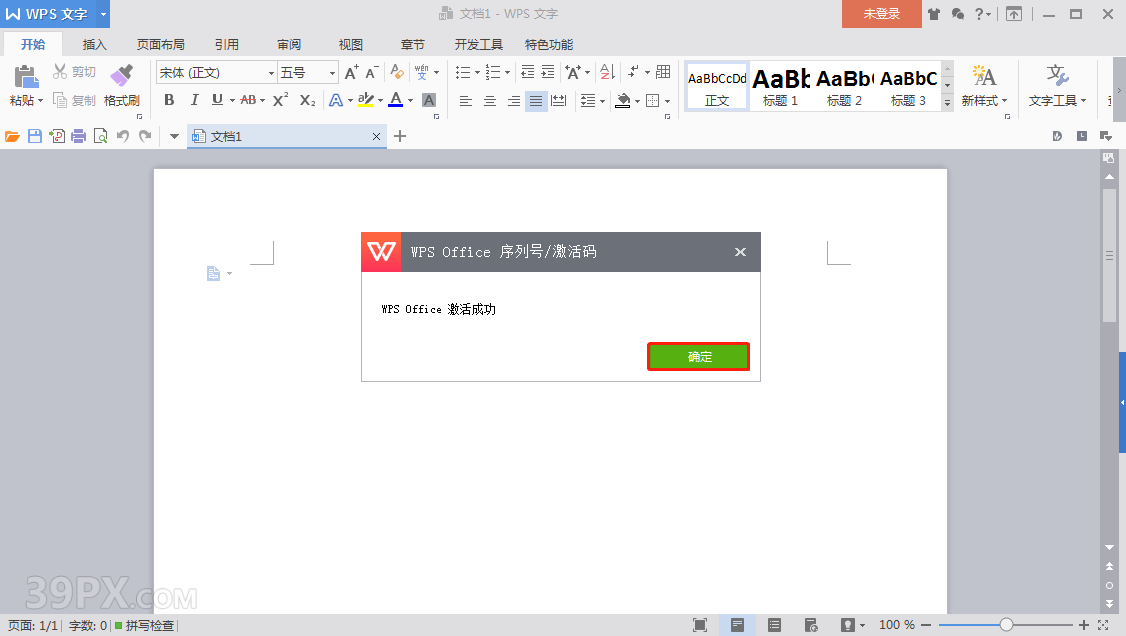Expand underline style dropdown arrow
This screenshot has height=636, width=1126.
[232, 100]
